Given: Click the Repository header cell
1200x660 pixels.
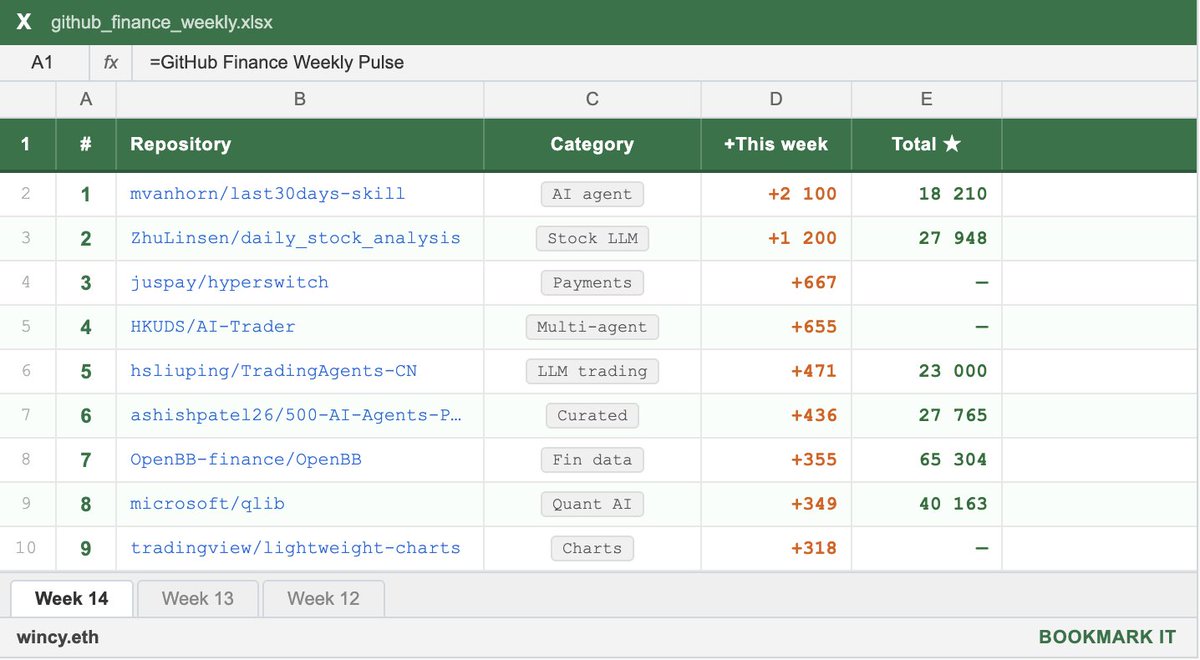Looking at the screenshot, I should point(300,144).
